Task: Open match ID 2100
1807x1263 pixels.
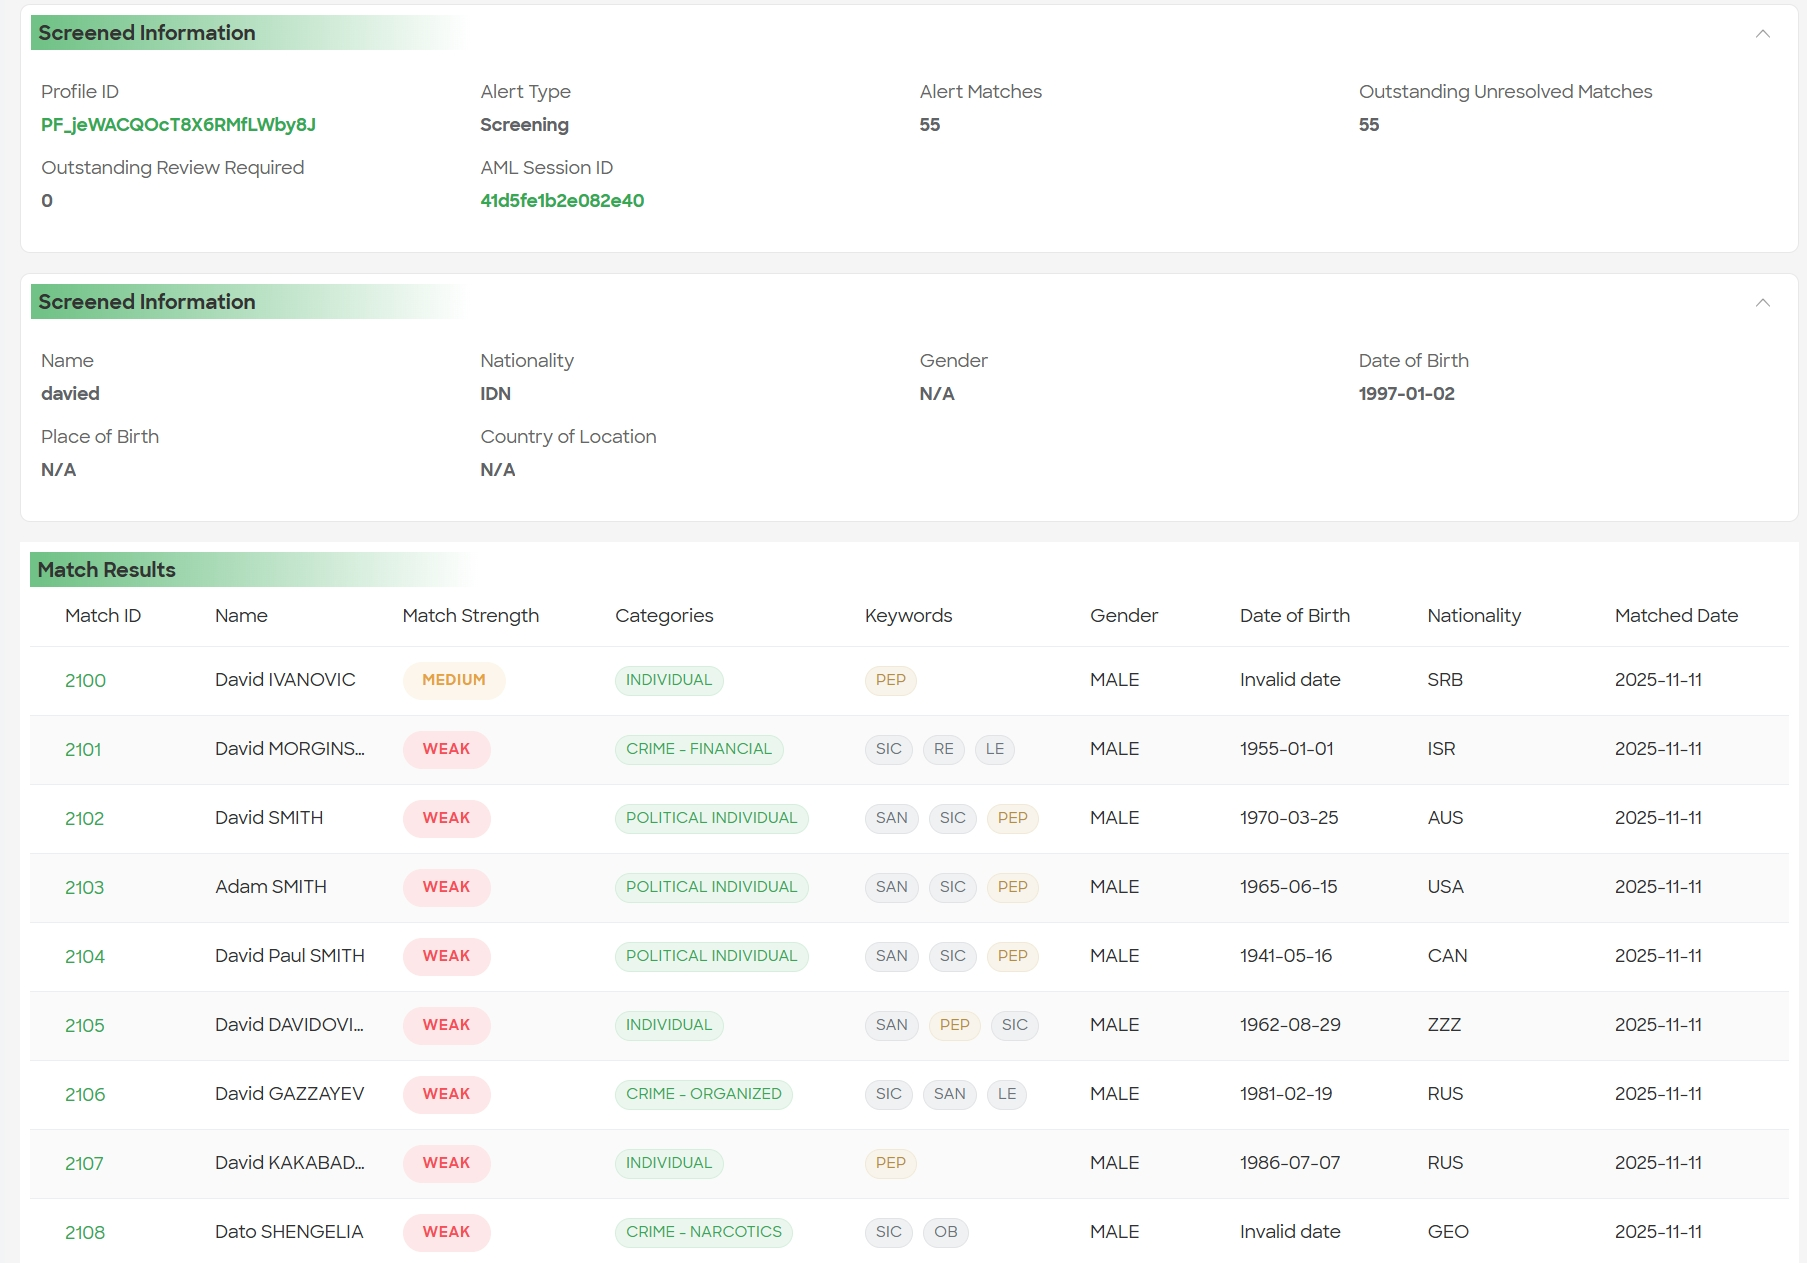Action: (x=85, y=681)
